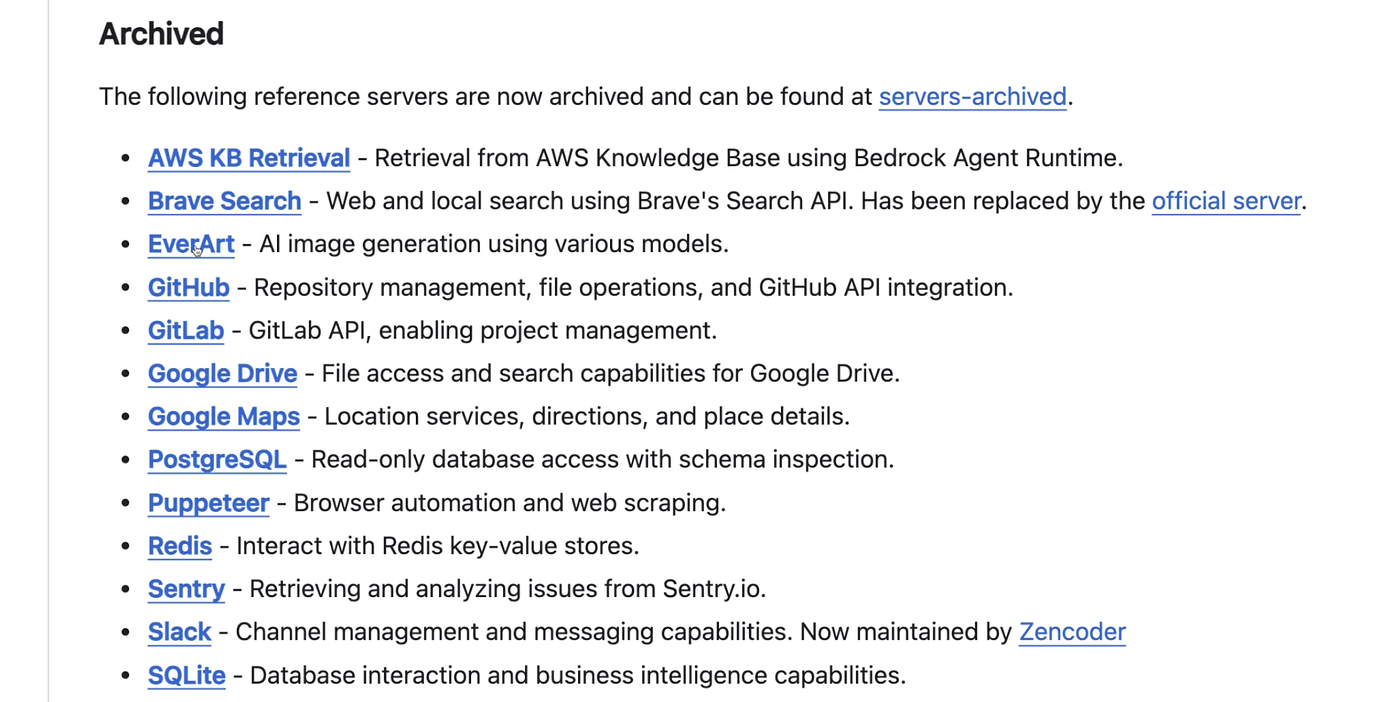Viewport: 1400px width, 702px height.
Task: Click the Puppeteer description about browser automation
Action: 509,503
